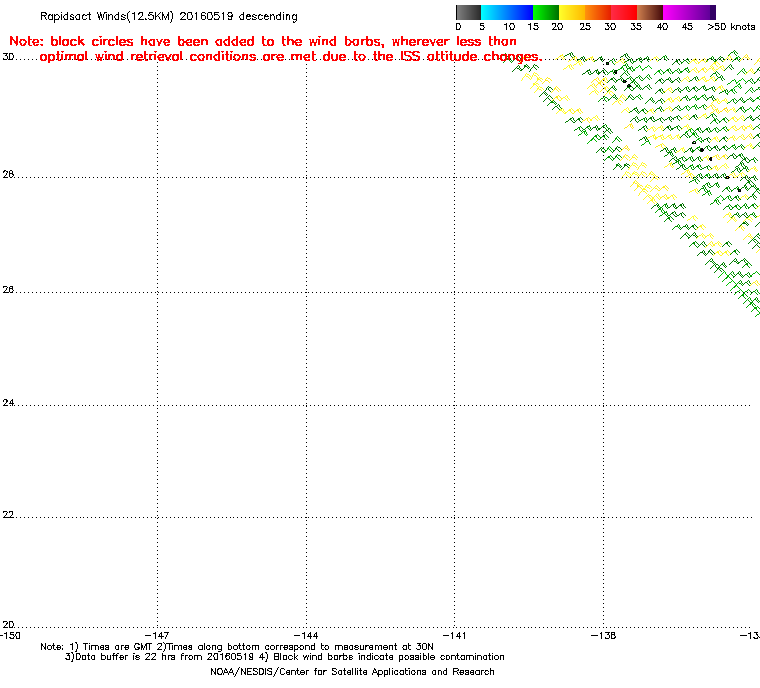
Task: Click the brown 35-40 knots legend segment
Action: point(650,12)
